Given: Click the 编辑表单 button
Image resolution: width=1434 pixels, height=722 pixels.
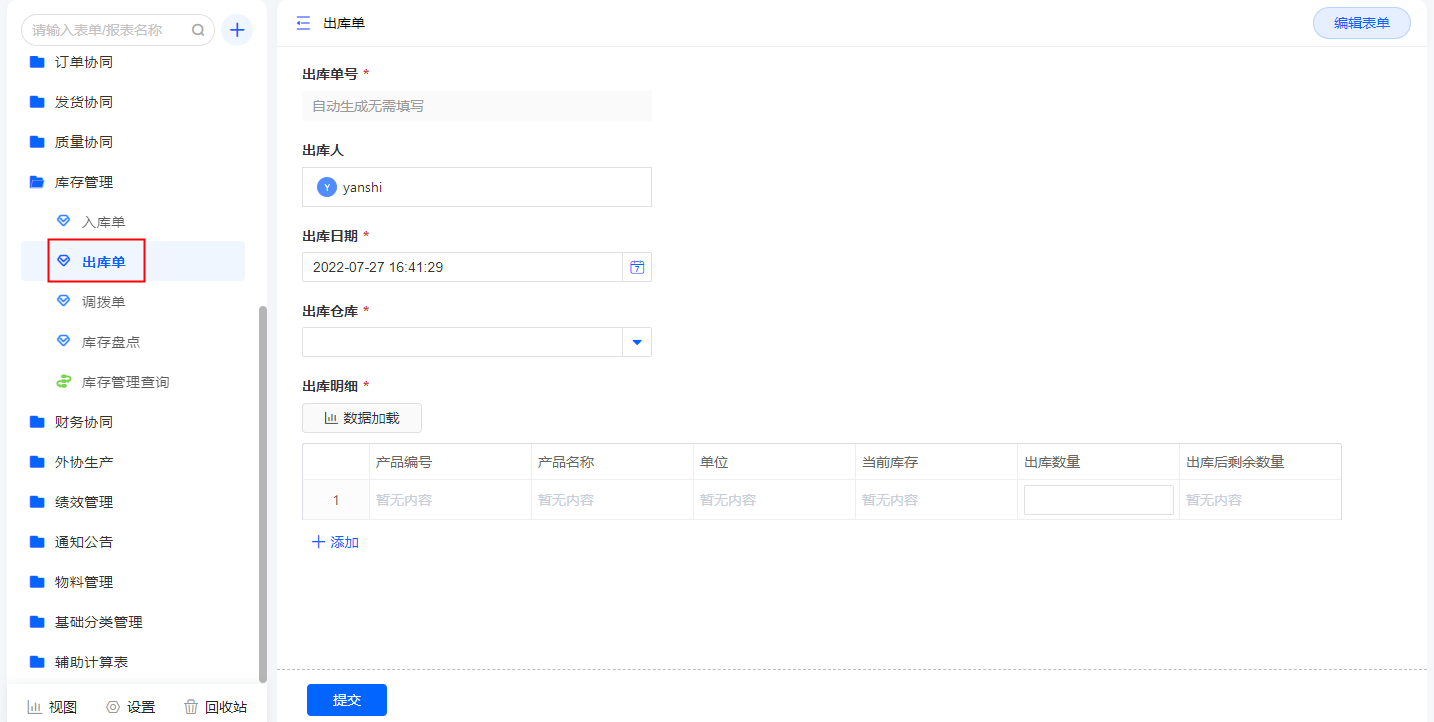Looking at the screenshot, I should pos(1361,23).
